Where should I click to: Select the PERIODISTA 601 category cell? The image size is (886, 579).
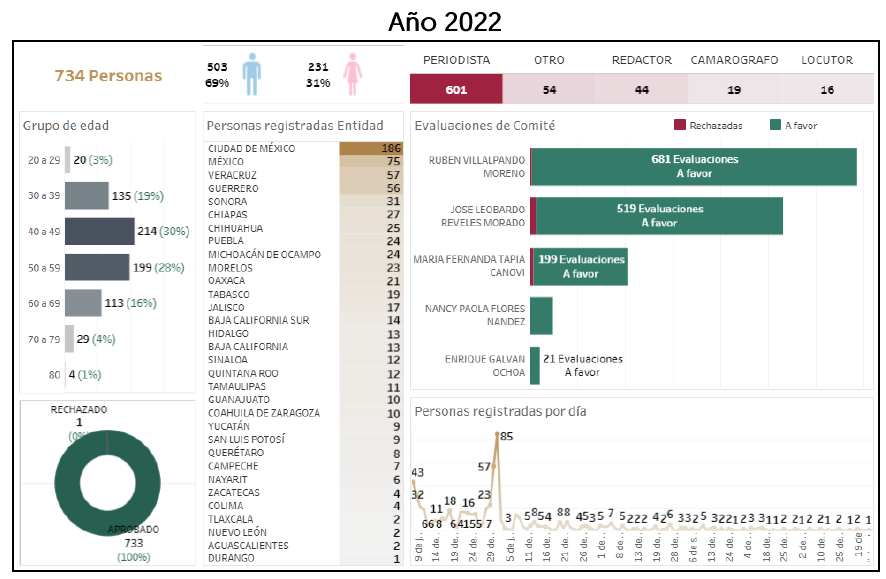pyautogui.click(x=456, y=90)
